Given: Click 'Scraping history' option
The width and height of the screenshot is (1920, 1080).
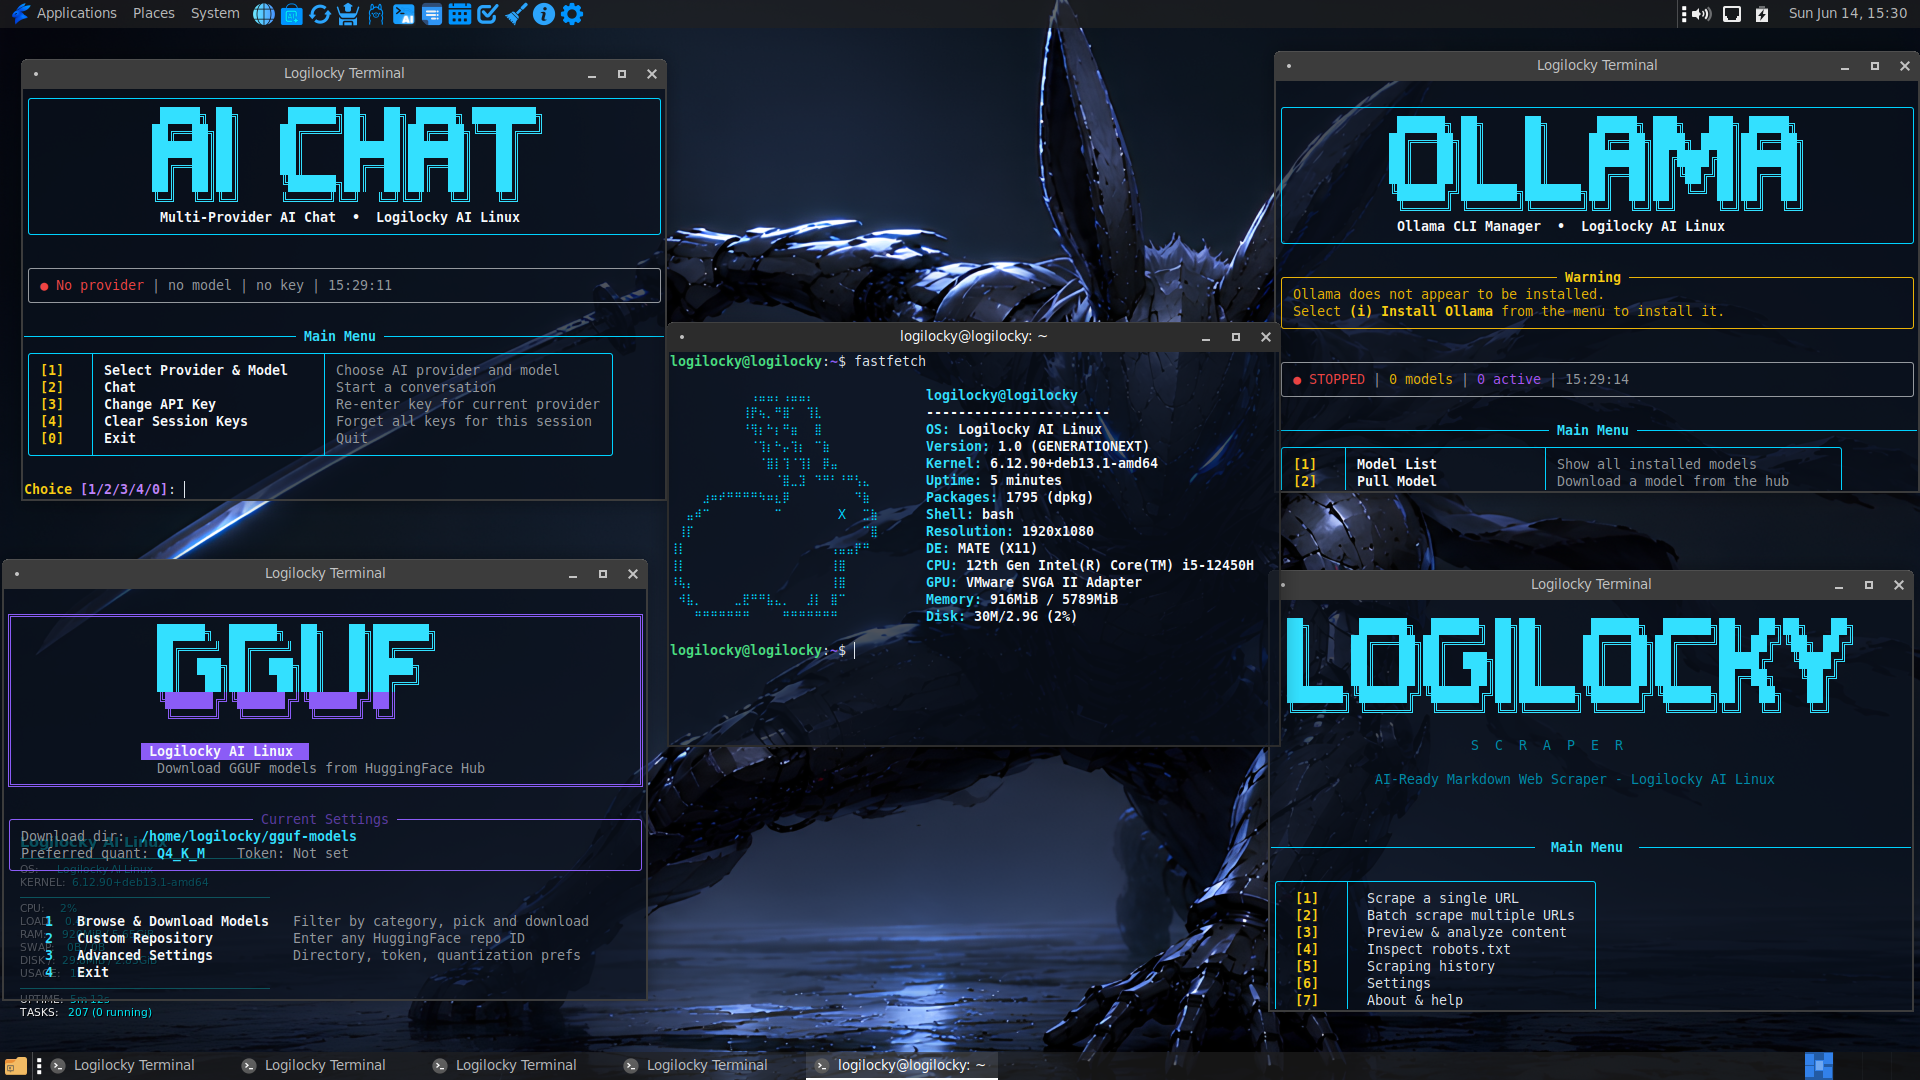Looking at the screenshot, I should point(1431,967).
